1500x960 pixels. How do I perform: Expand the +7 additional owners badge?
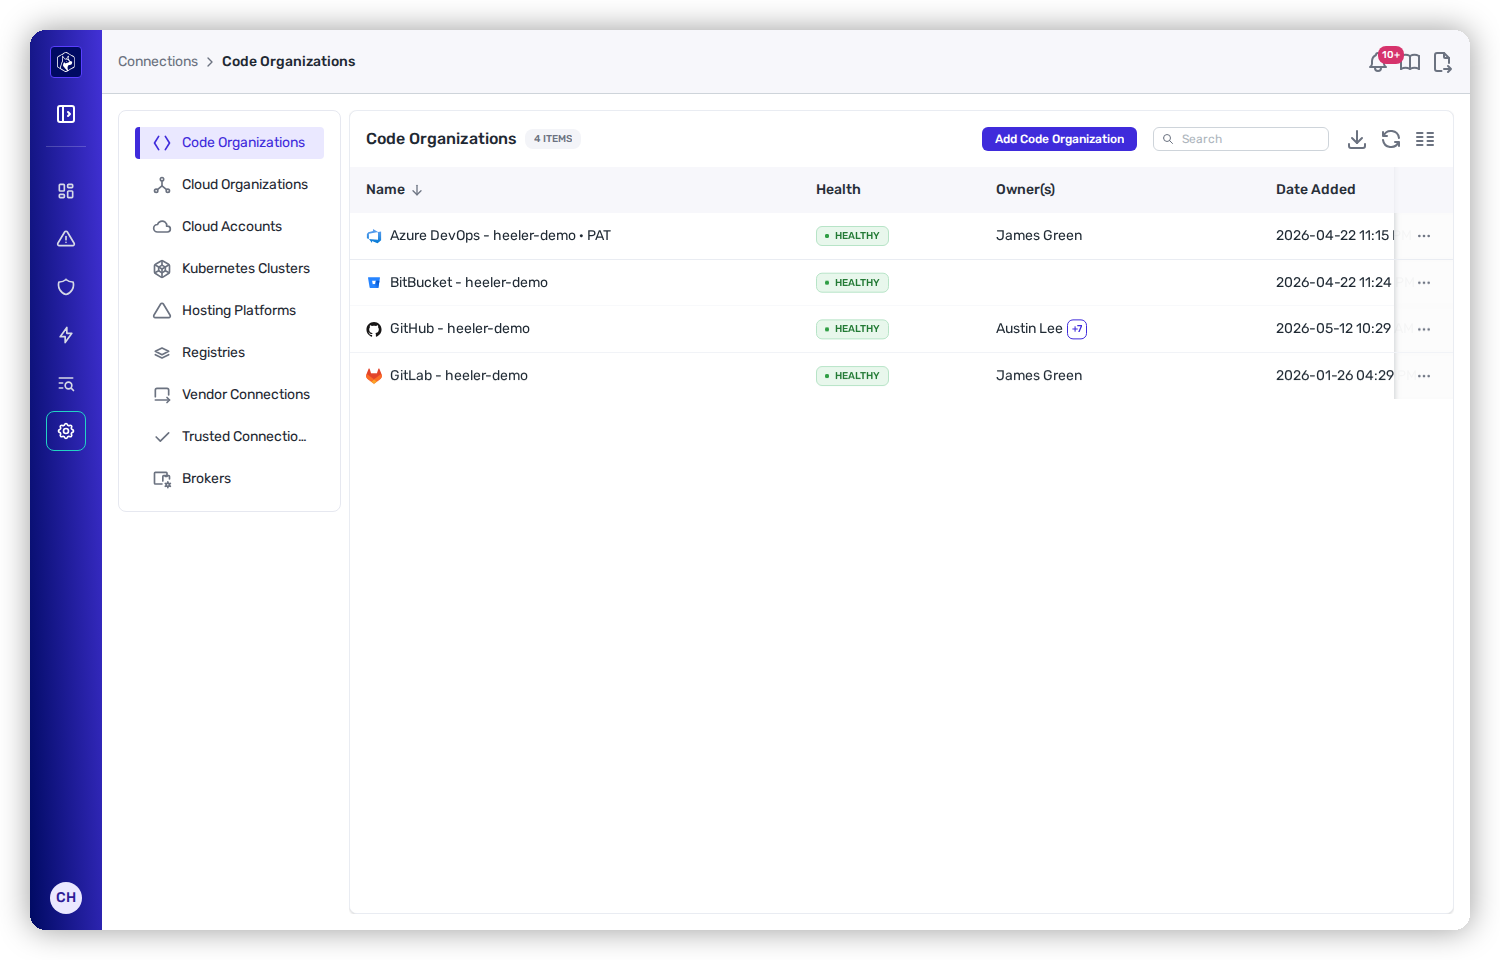click(1077, 329)
